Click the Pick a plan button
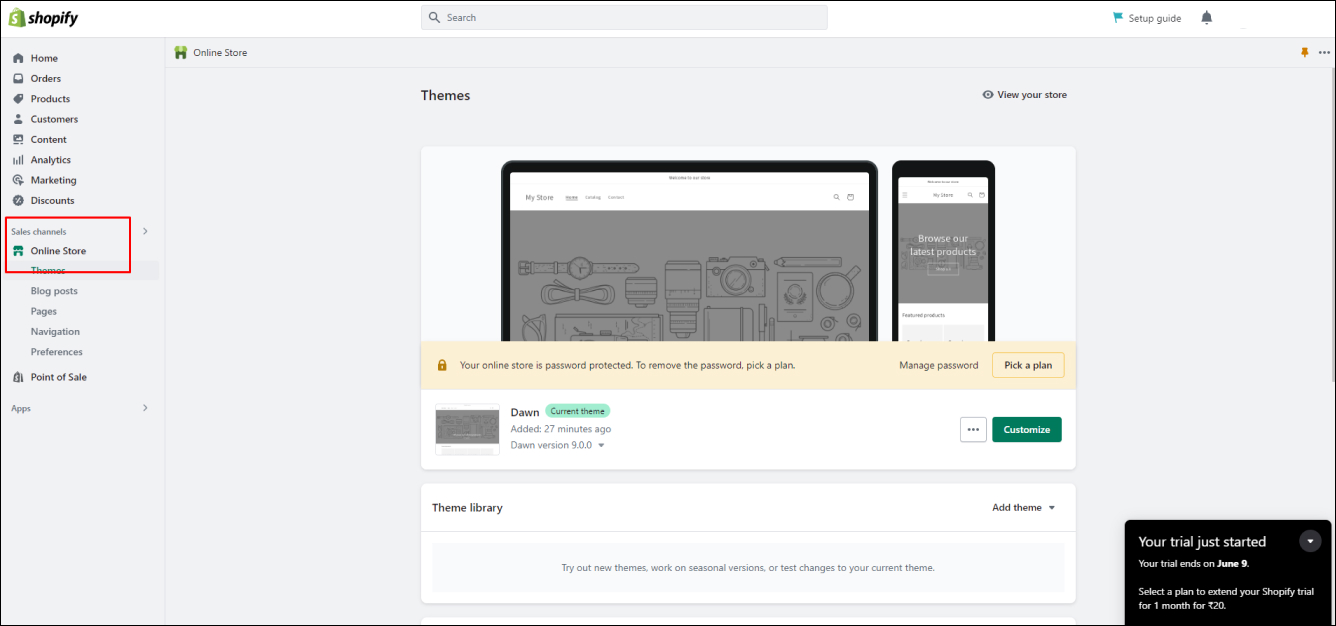1336x626 pixels. coord(1028,365)
